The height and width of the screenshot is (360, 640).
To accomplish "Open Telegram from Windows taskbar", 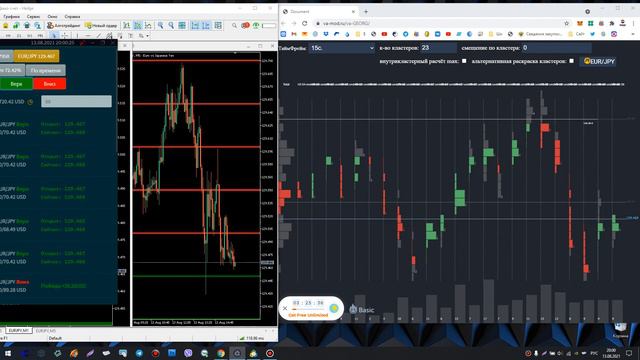I will click(x=139, y=353).
